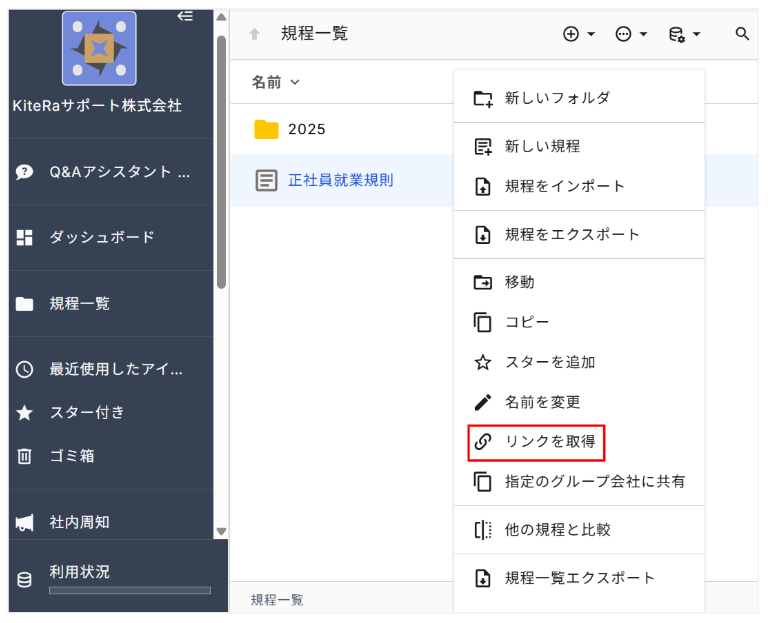Viewport: 768px width, 623px height.
Task: Open 最近使用したアイ… list
Action: coord(116,369)
